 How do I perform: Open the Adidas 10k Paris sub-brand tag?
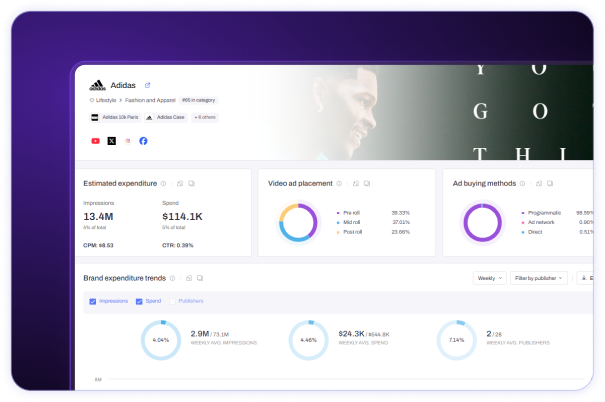click(115, 117)
